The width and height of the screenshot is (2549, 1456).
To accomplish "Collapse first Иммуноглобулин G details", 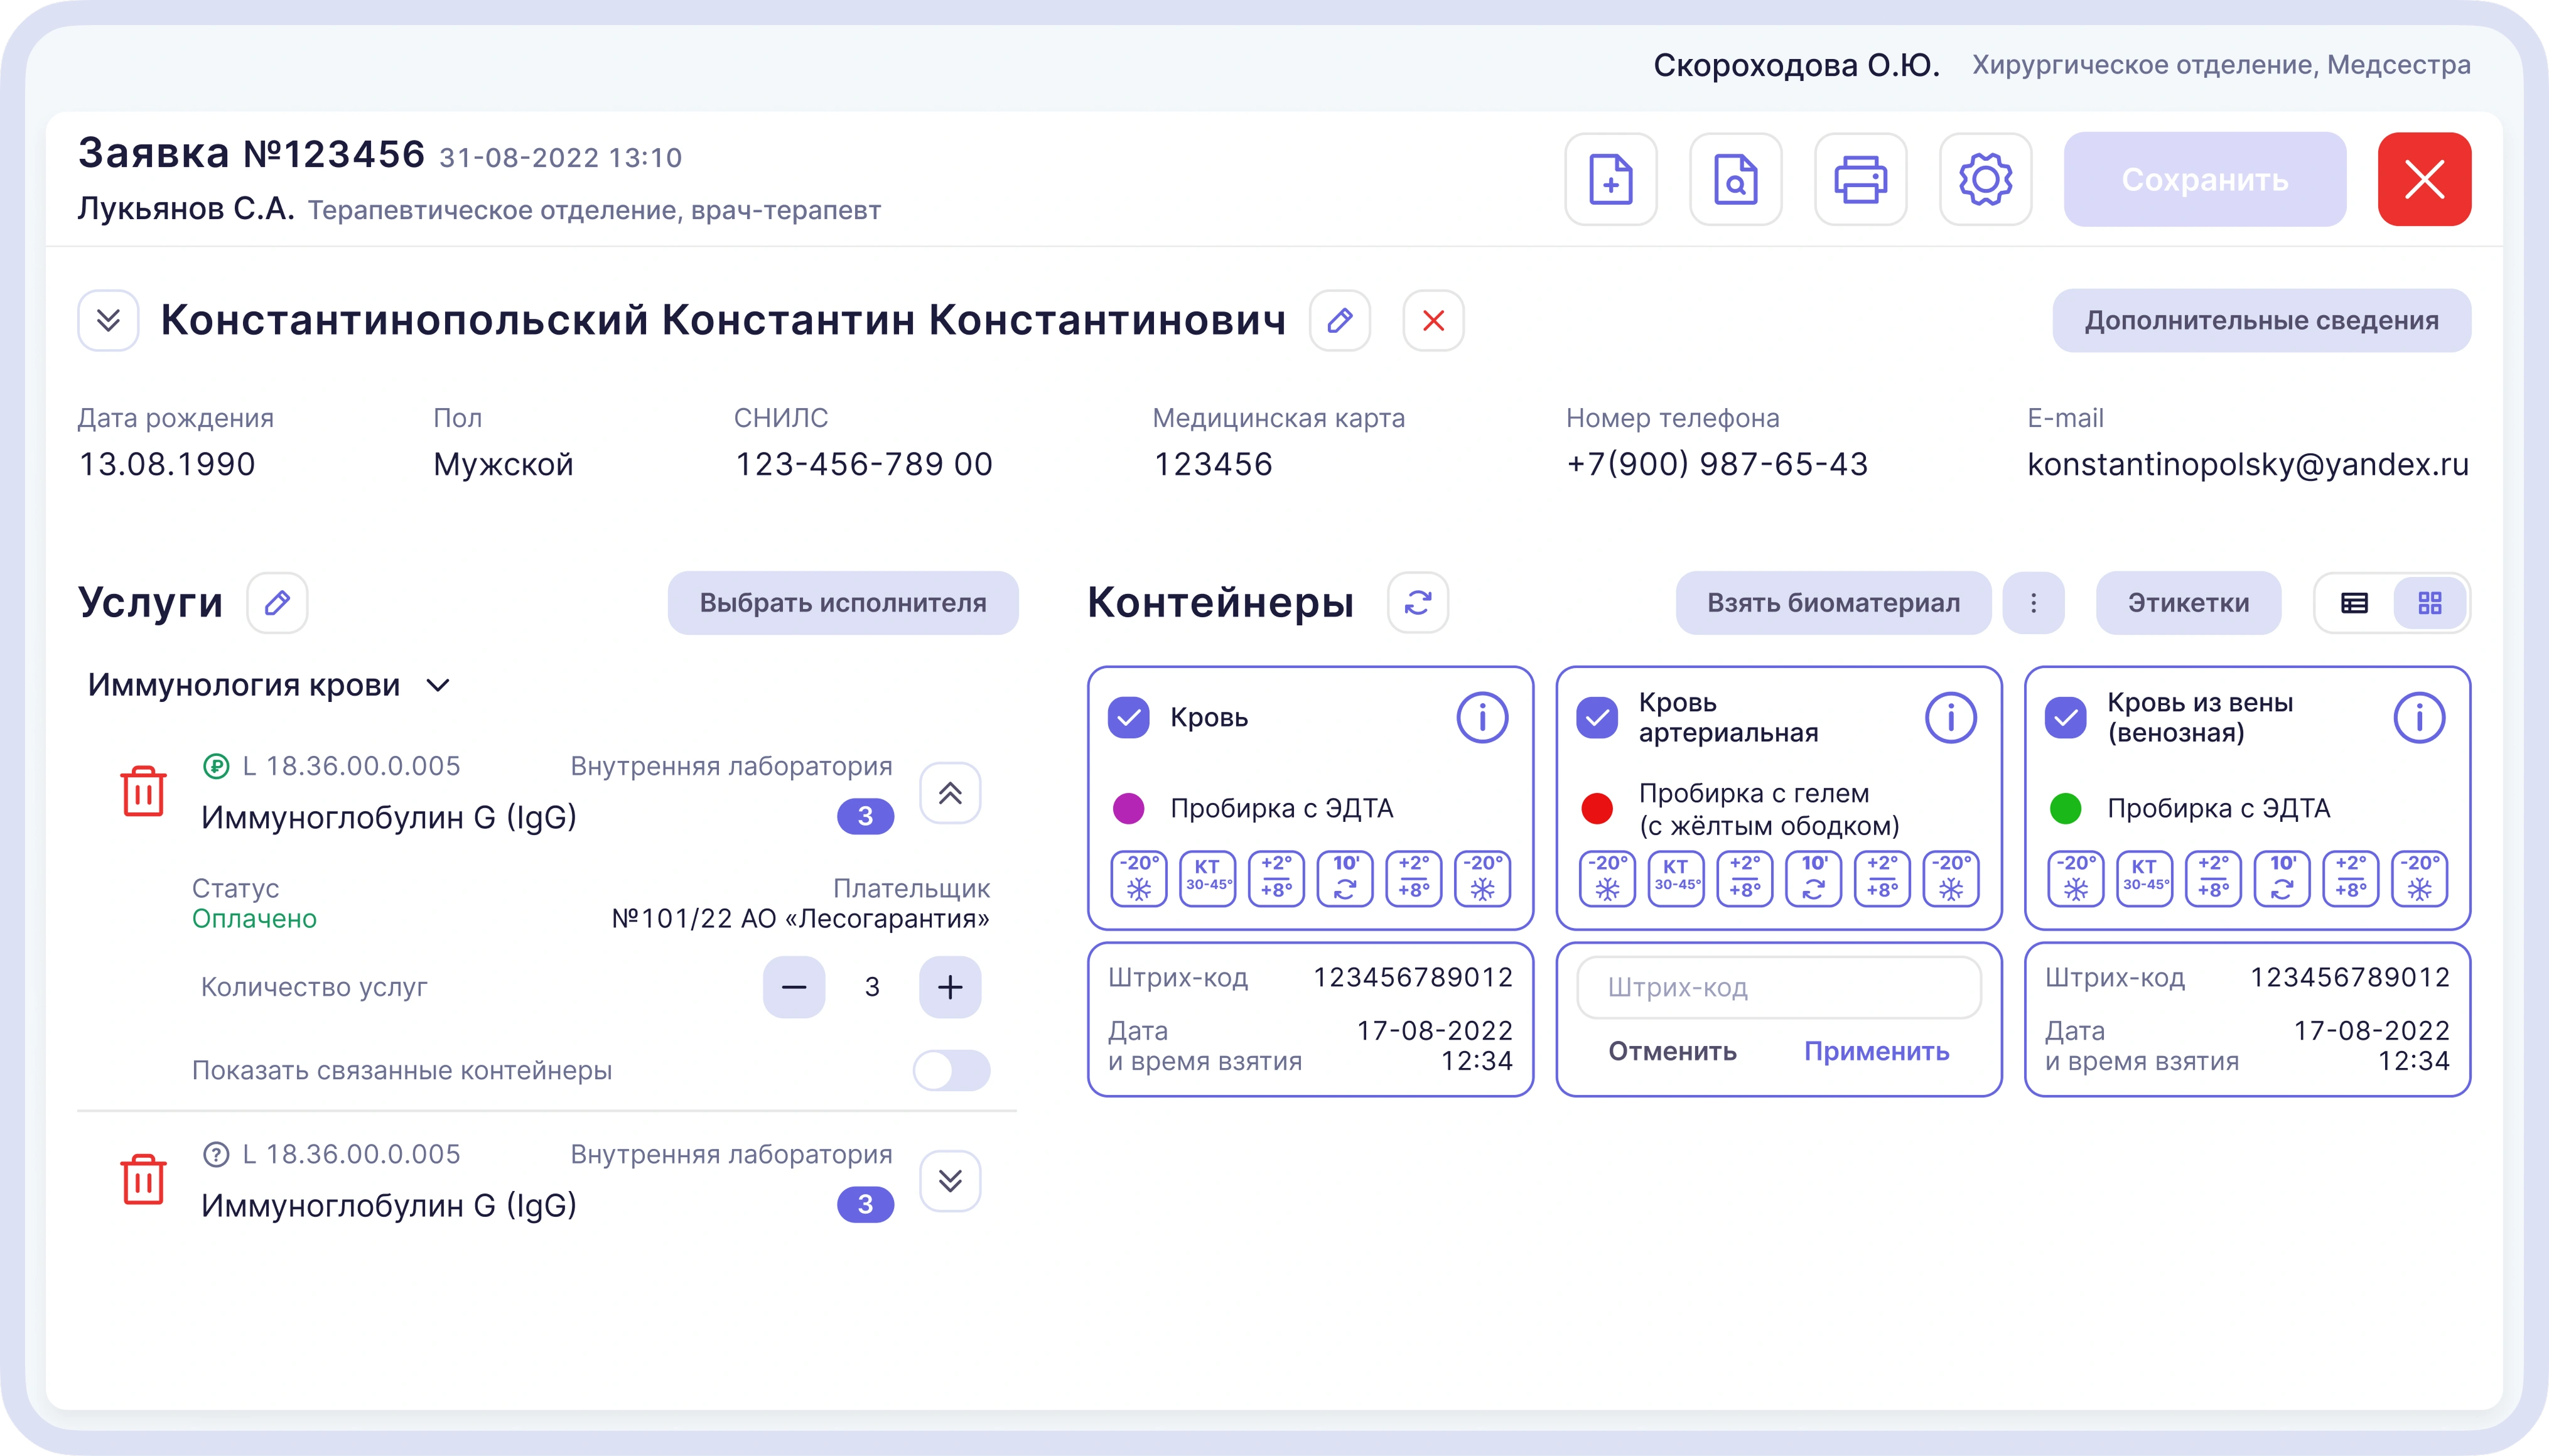I will point(950,793).
